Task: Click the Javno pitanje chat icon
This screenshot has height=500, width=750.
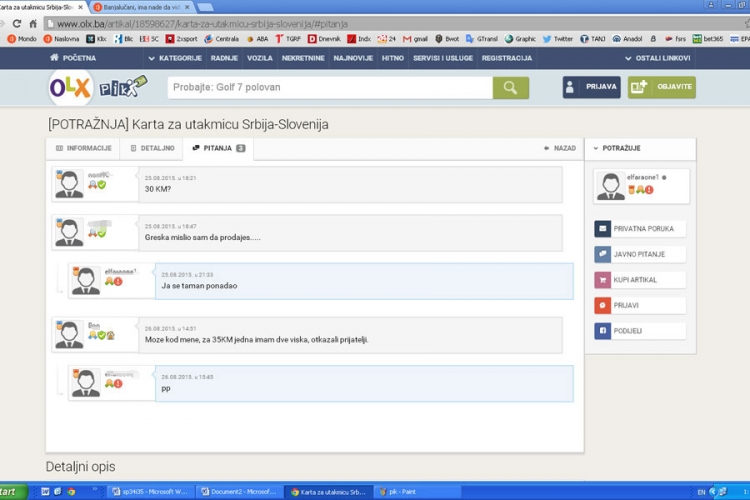Action: coord(602,254)
